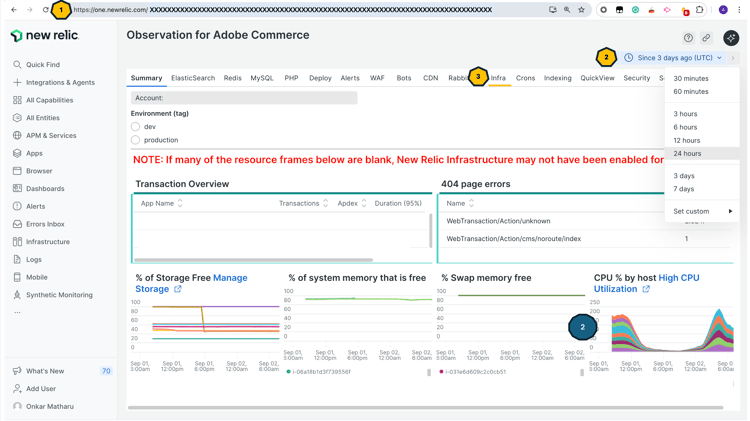Screen dimensions: 750x421
Task: Show more sidebar items ellipsis
Action: (17, 312)
